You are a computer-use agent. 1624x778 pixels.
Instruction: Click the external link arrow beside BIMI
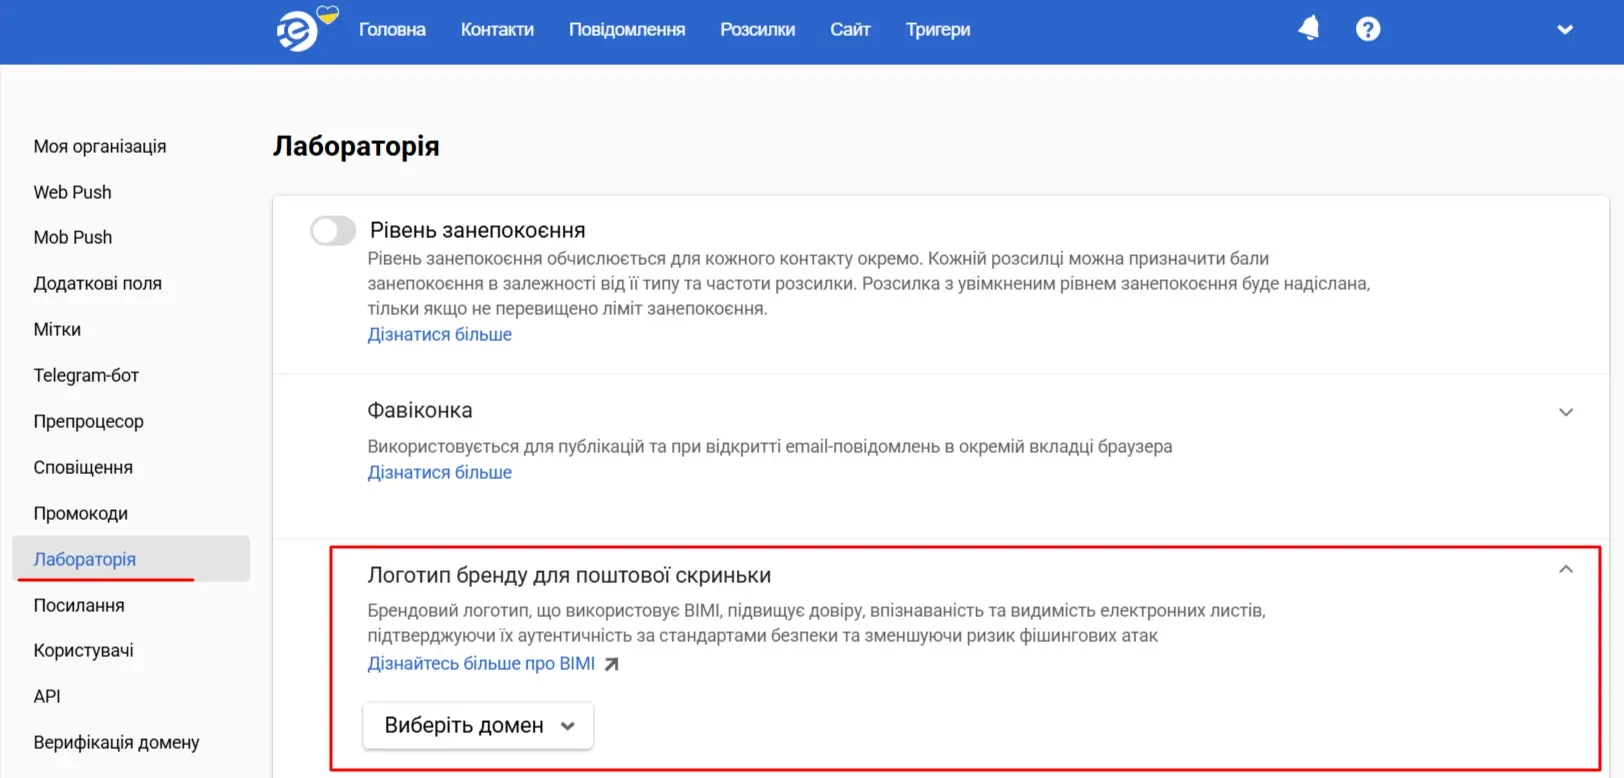pos(611,664)
